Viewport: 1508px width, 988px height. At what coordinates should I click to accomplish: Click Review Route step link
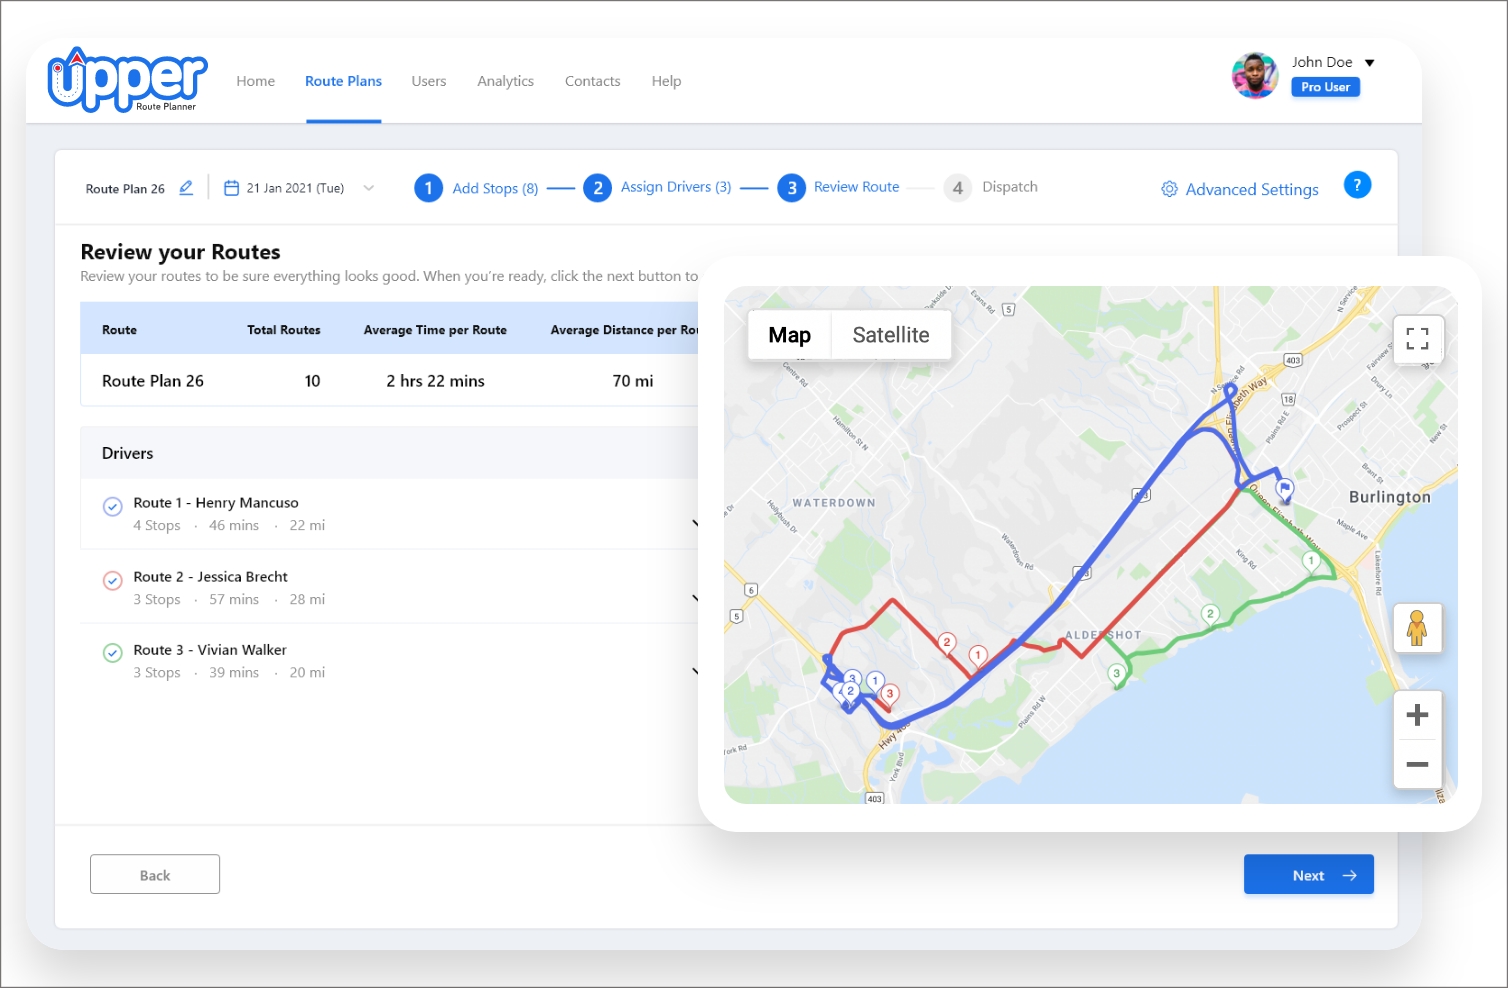coord(856,187)
